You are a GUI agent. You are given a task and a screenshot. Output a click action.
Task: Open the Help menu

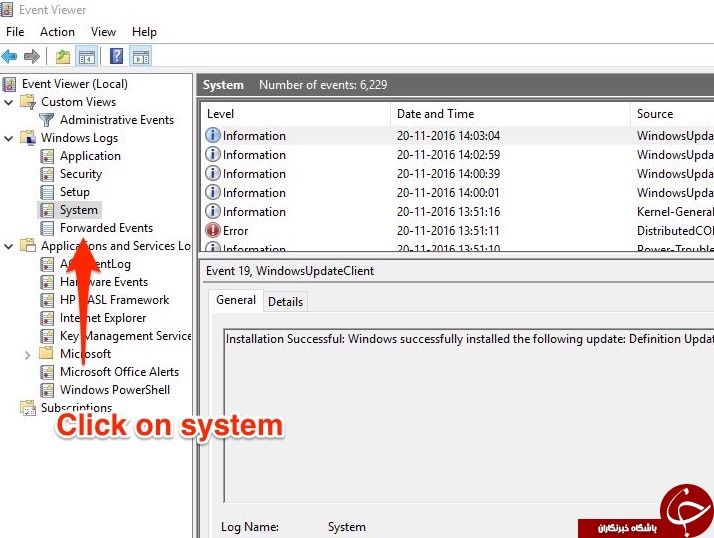(144, 32)
